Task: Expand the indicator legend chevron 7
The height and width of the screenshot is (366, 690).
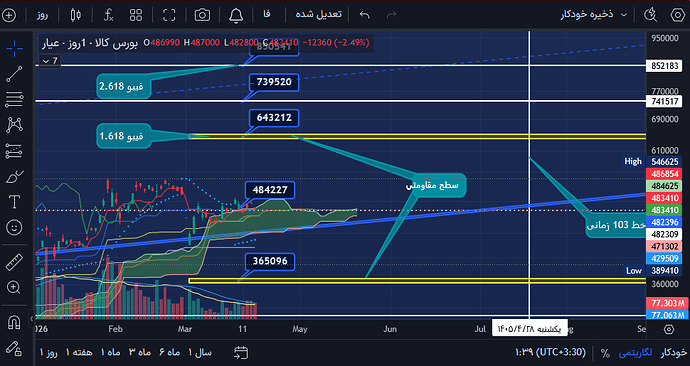Action: click(x=50, y=61)
